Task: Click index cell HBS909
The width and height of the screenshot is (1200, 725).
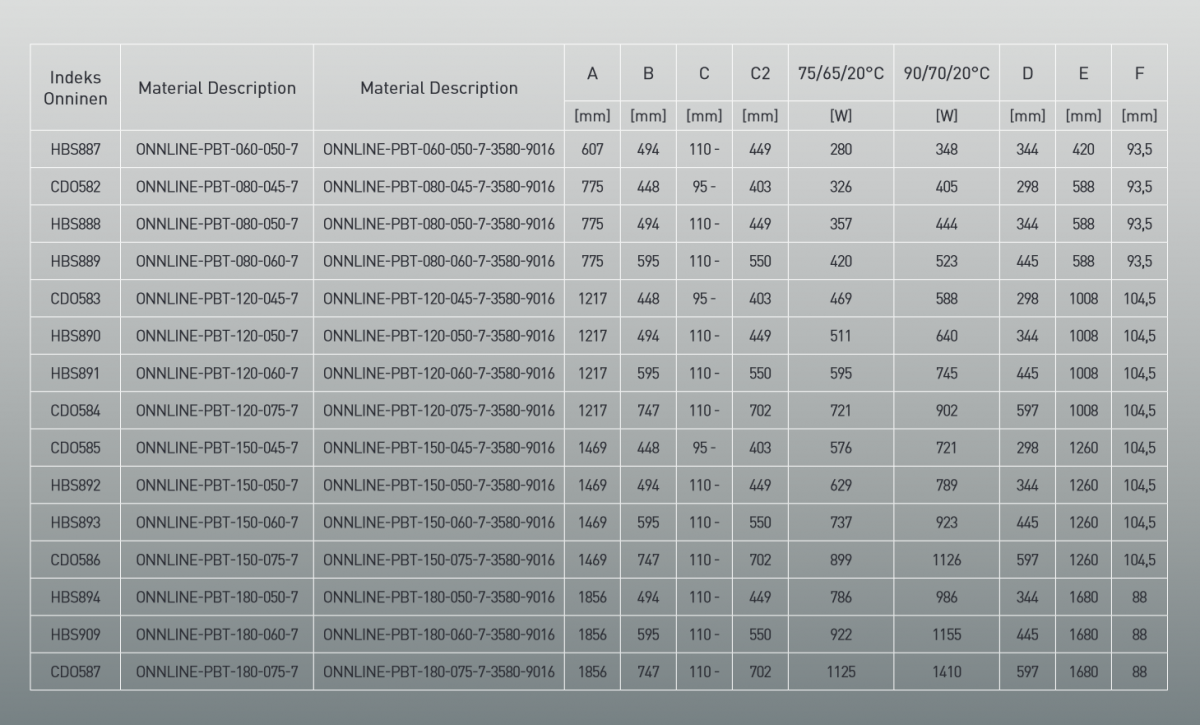Action: point(76,635)
